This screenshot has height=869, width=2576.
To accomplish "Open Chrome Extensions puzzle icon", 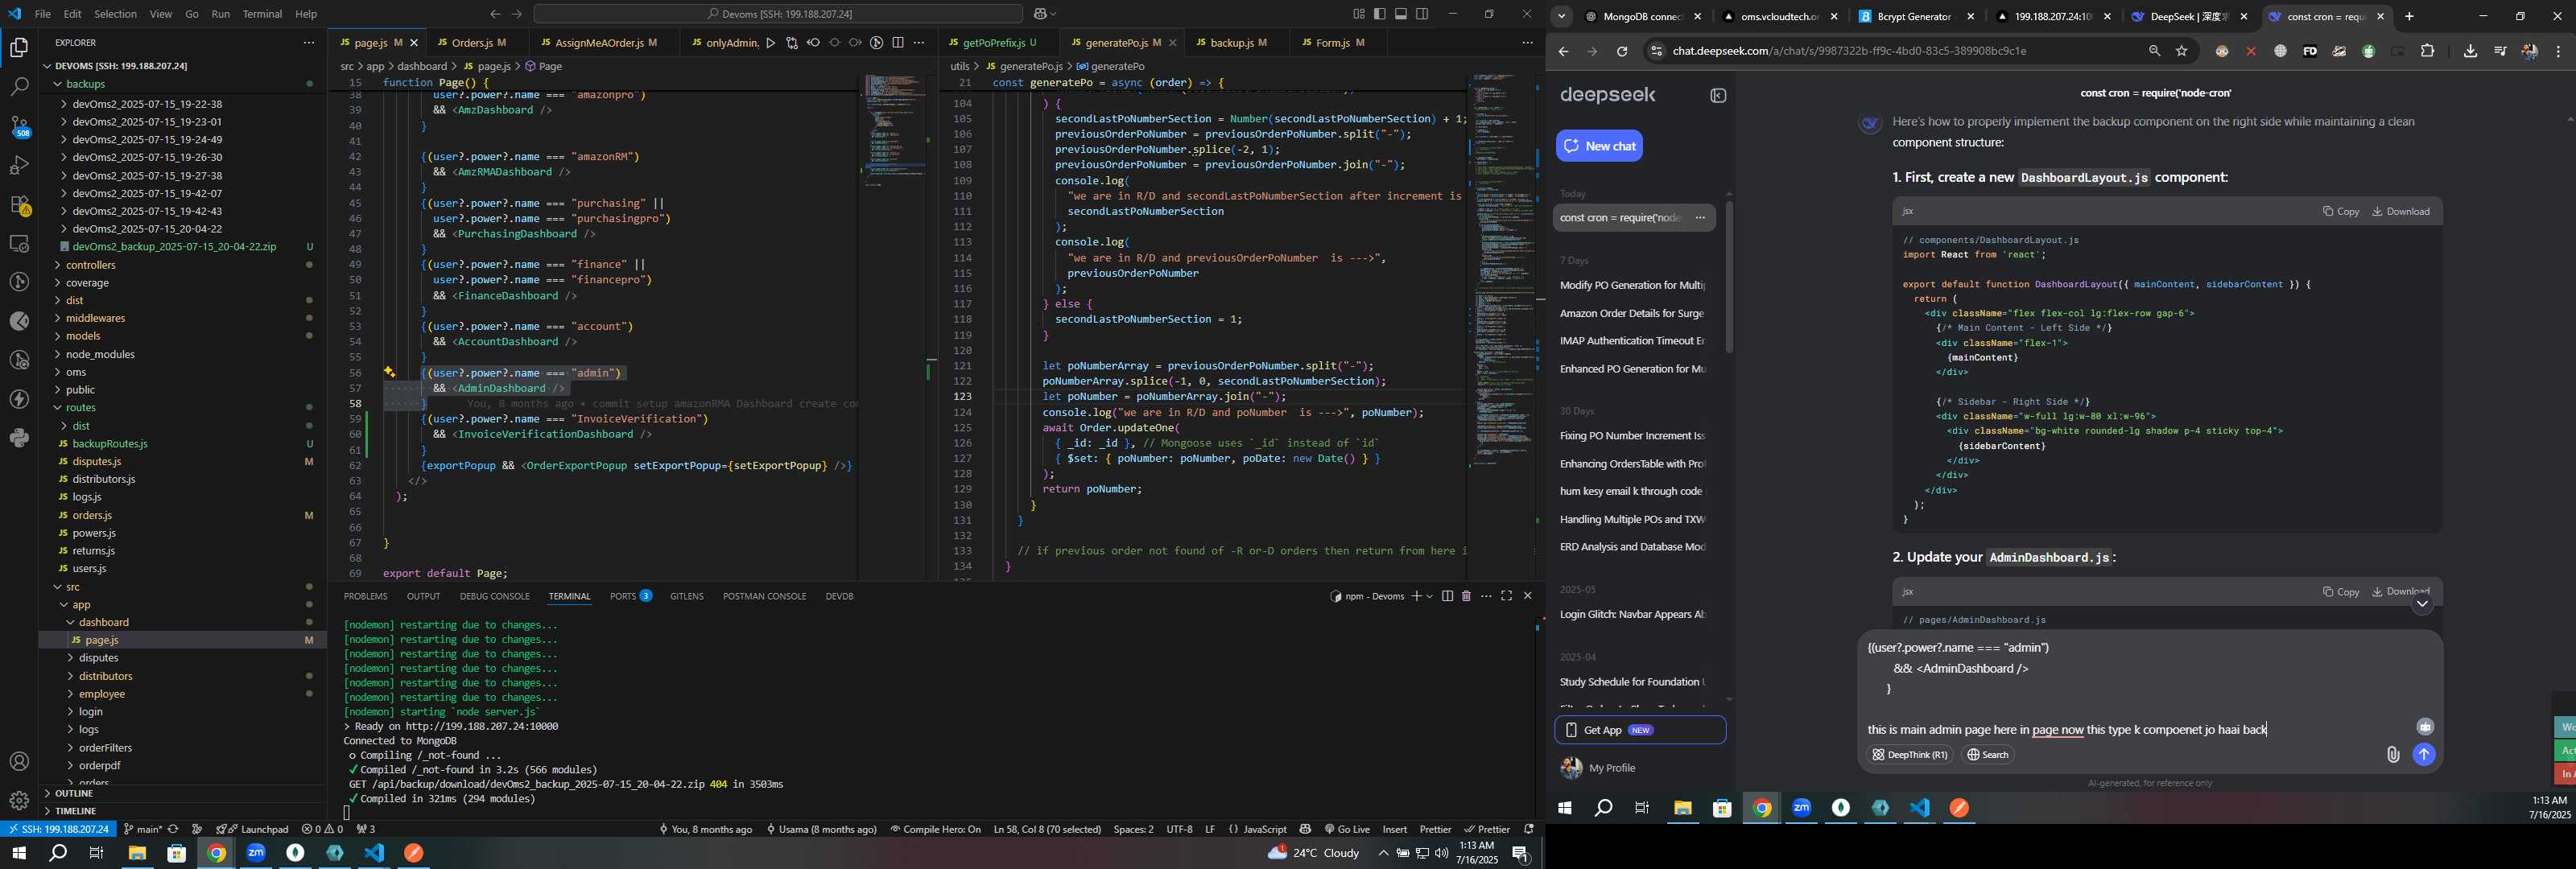I will click(2427, 51).
